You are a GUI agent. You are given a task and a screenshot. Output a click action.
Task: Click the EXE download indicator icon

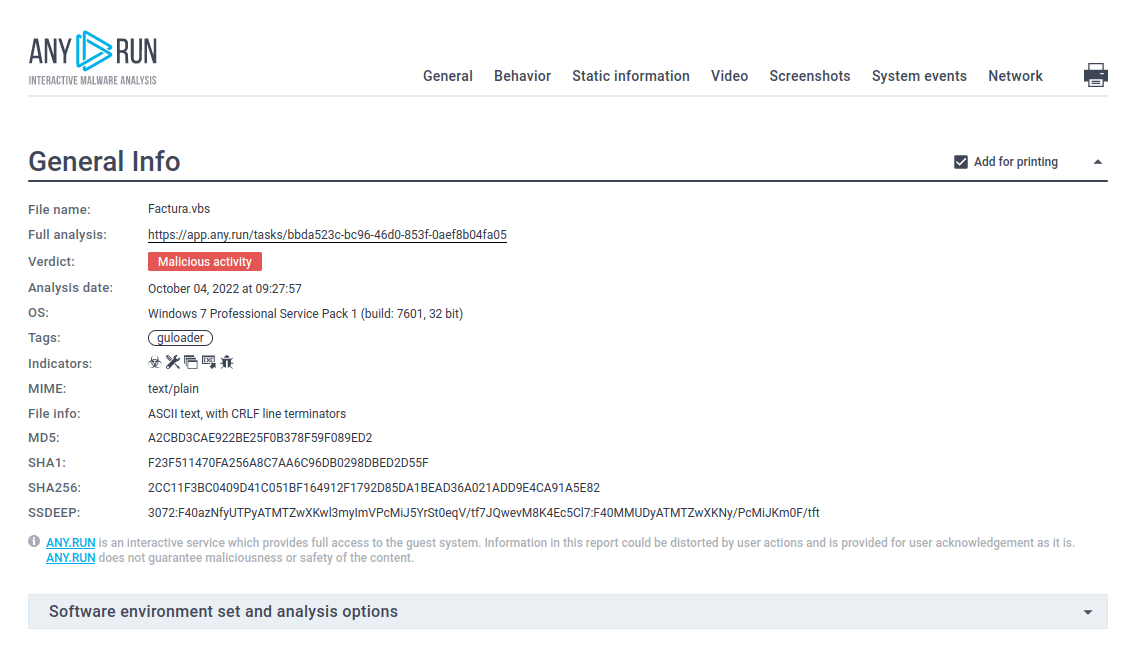pyautogui.click(x=208, y=363)
